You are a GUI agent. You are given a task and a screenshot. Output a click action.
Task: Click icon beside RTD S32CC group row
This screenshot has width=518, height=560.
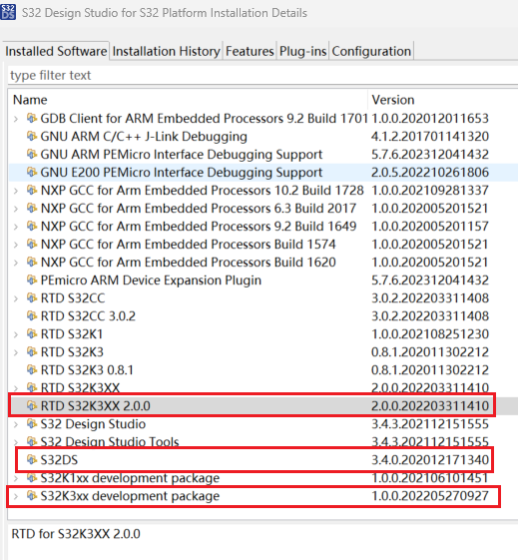coord(32,298)
